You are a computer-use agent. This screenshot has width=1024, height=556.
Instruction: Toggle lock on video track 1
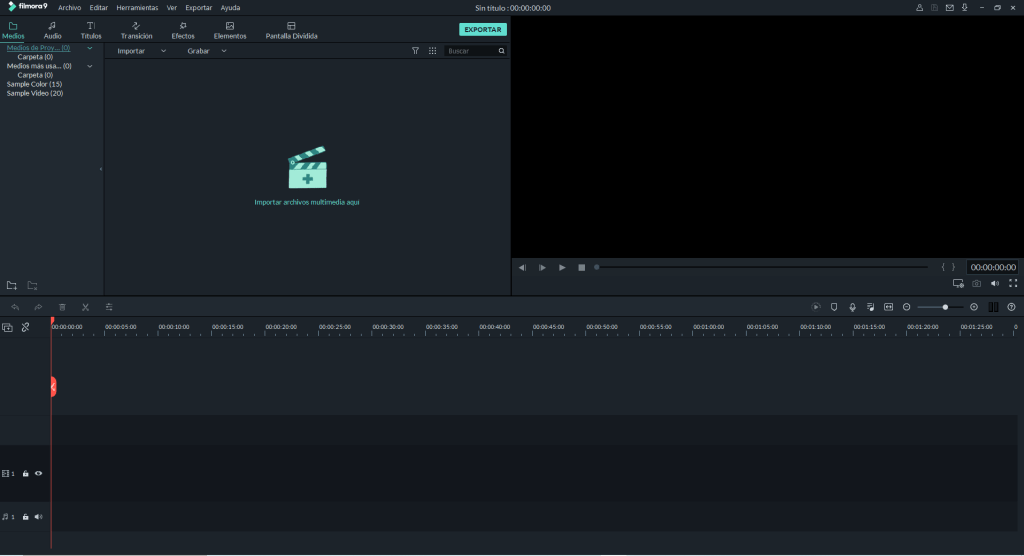pos(26,473)
